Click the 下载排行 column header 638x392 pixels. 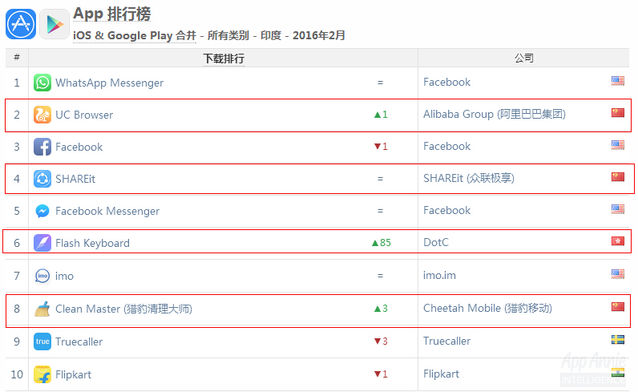click(223, 58)
